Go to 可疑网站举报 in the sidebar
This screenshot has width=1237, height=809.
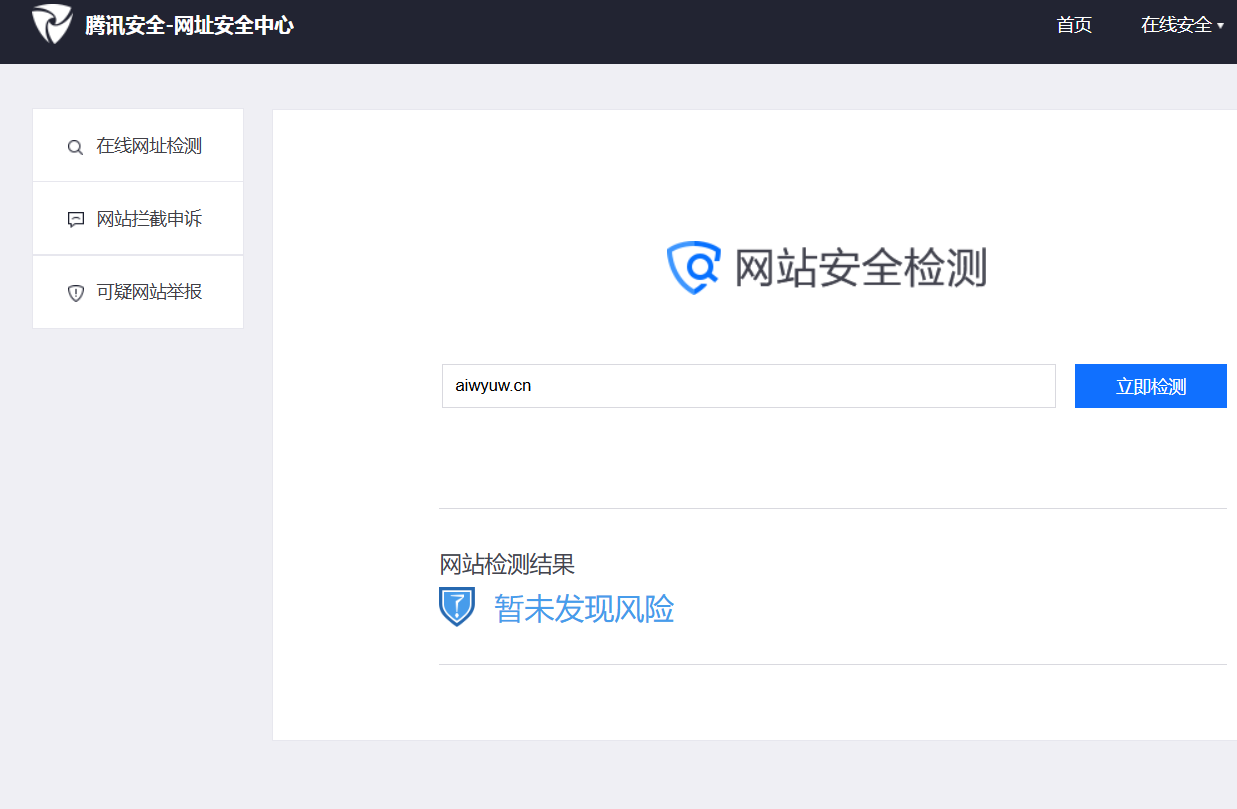(x=138, y=292)
